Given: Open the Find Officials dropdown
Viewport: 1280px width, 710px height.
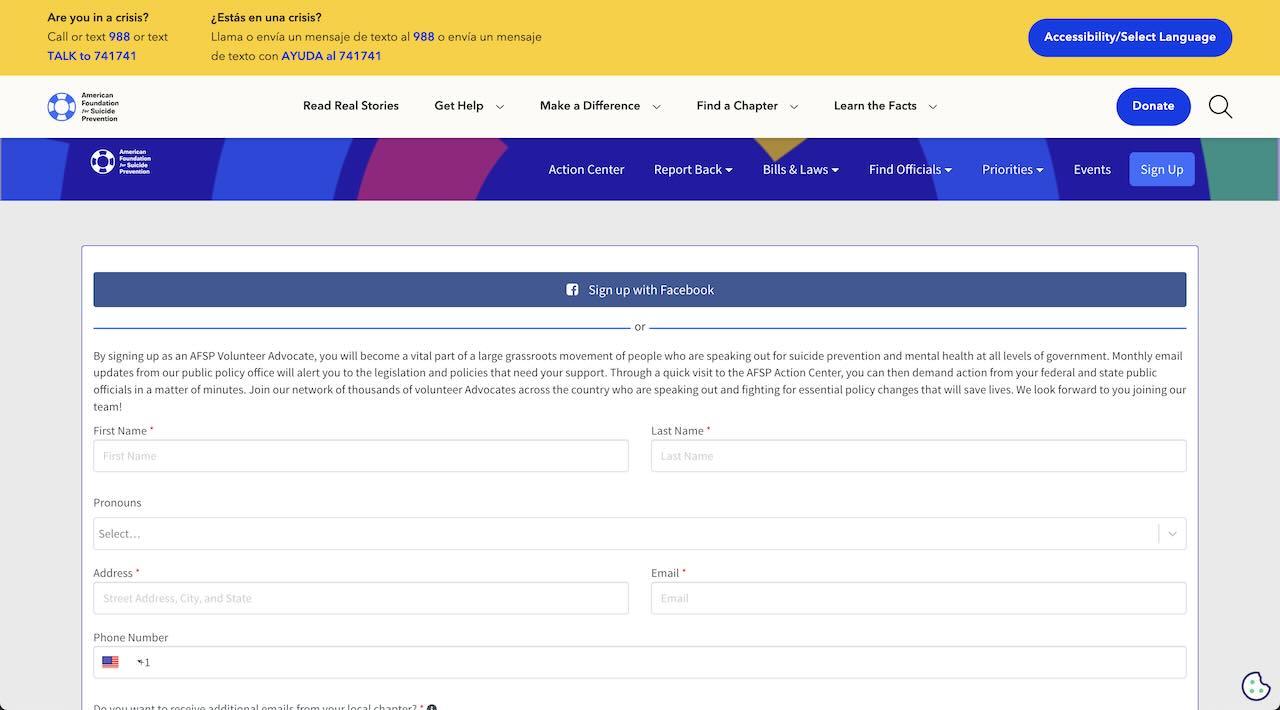Looking at the screenshot, I should click(x=910, y=169).
